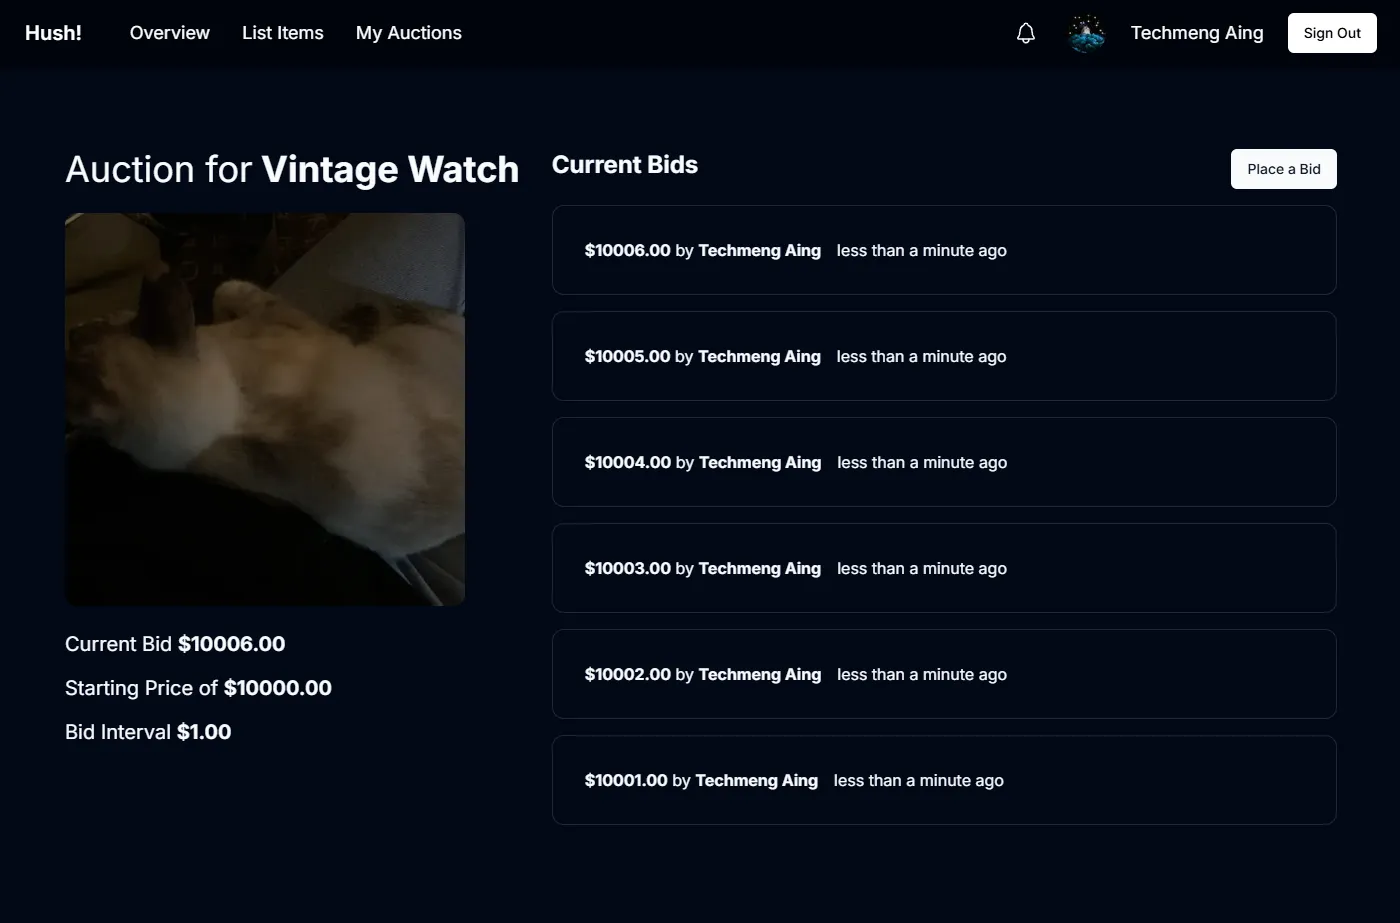Open My Auctions
The height and width of the screenshot is (923, 1400).
(x=409, y=33)
